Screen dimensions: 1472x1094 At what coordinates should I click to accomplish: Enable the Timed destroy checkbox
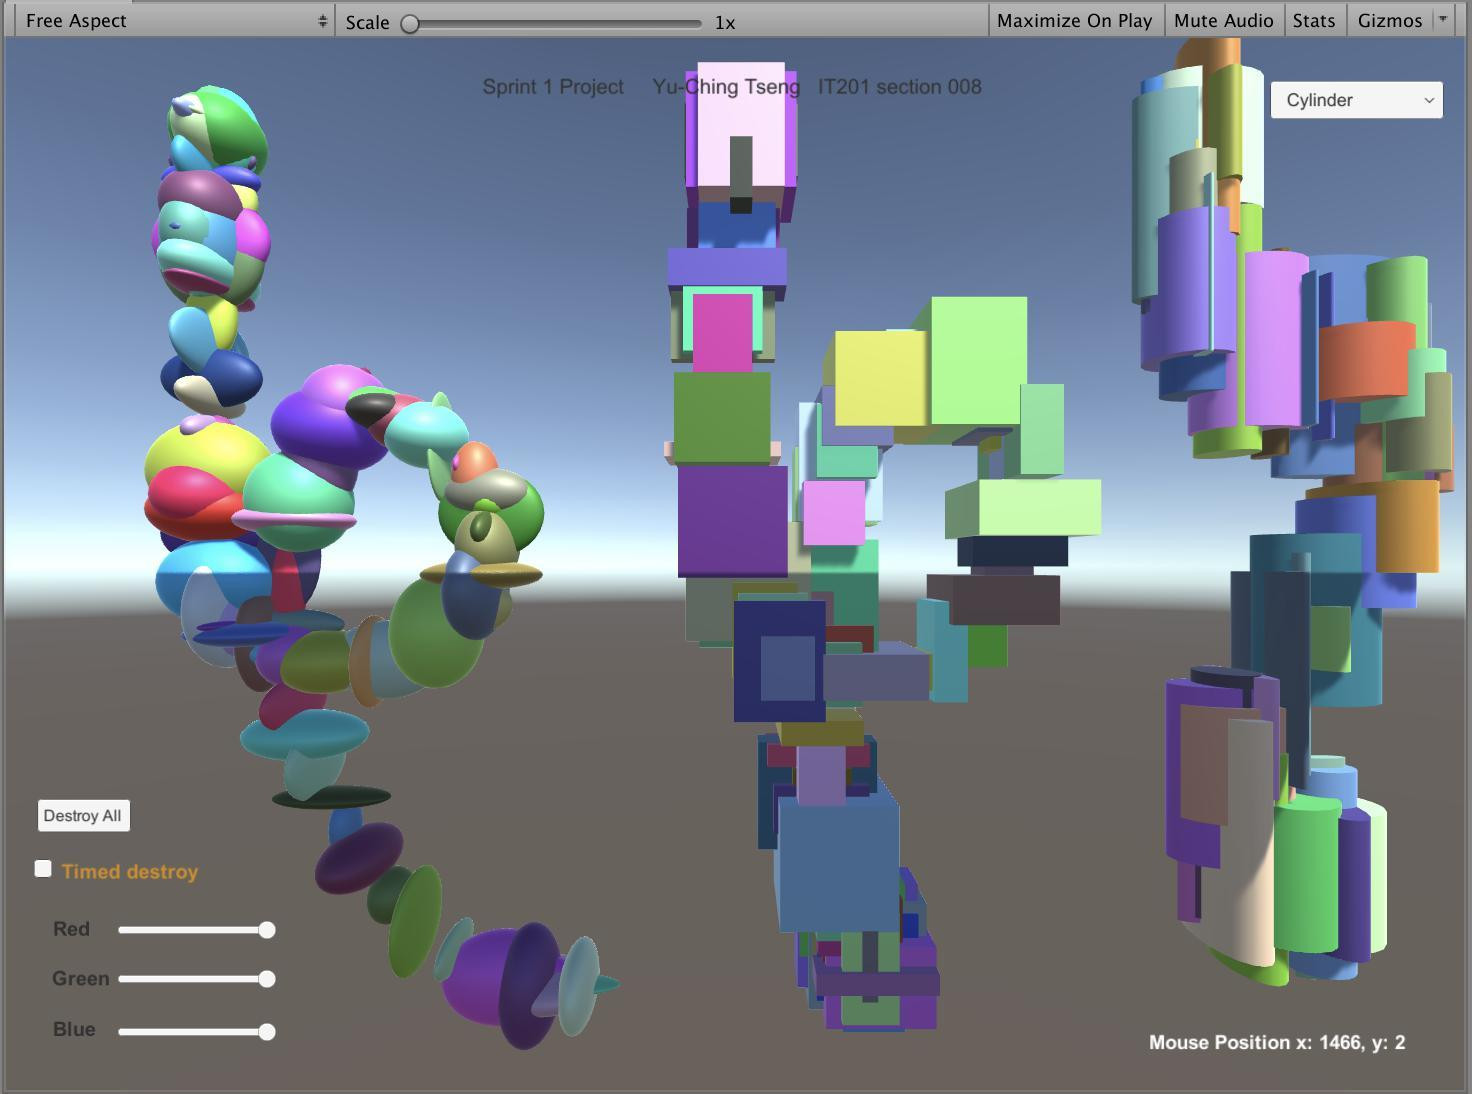pos(43,869)
